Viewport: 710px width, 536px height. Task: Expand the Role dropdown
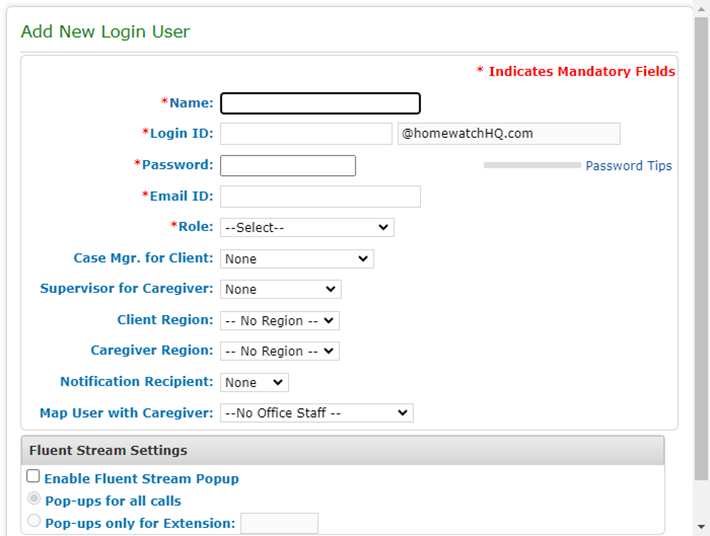pyautogui.click(x=307, y=228)
